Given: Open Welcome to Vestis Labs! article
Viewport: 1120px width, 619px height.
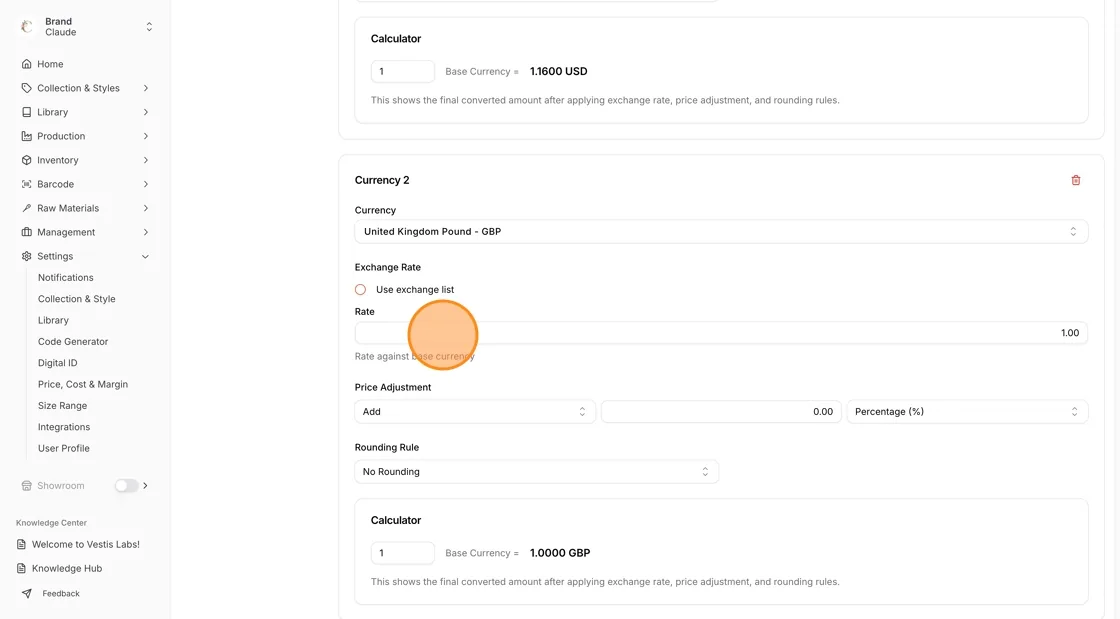Looking at the screenshot, I should pyautogui.click(x=86, y=544).
